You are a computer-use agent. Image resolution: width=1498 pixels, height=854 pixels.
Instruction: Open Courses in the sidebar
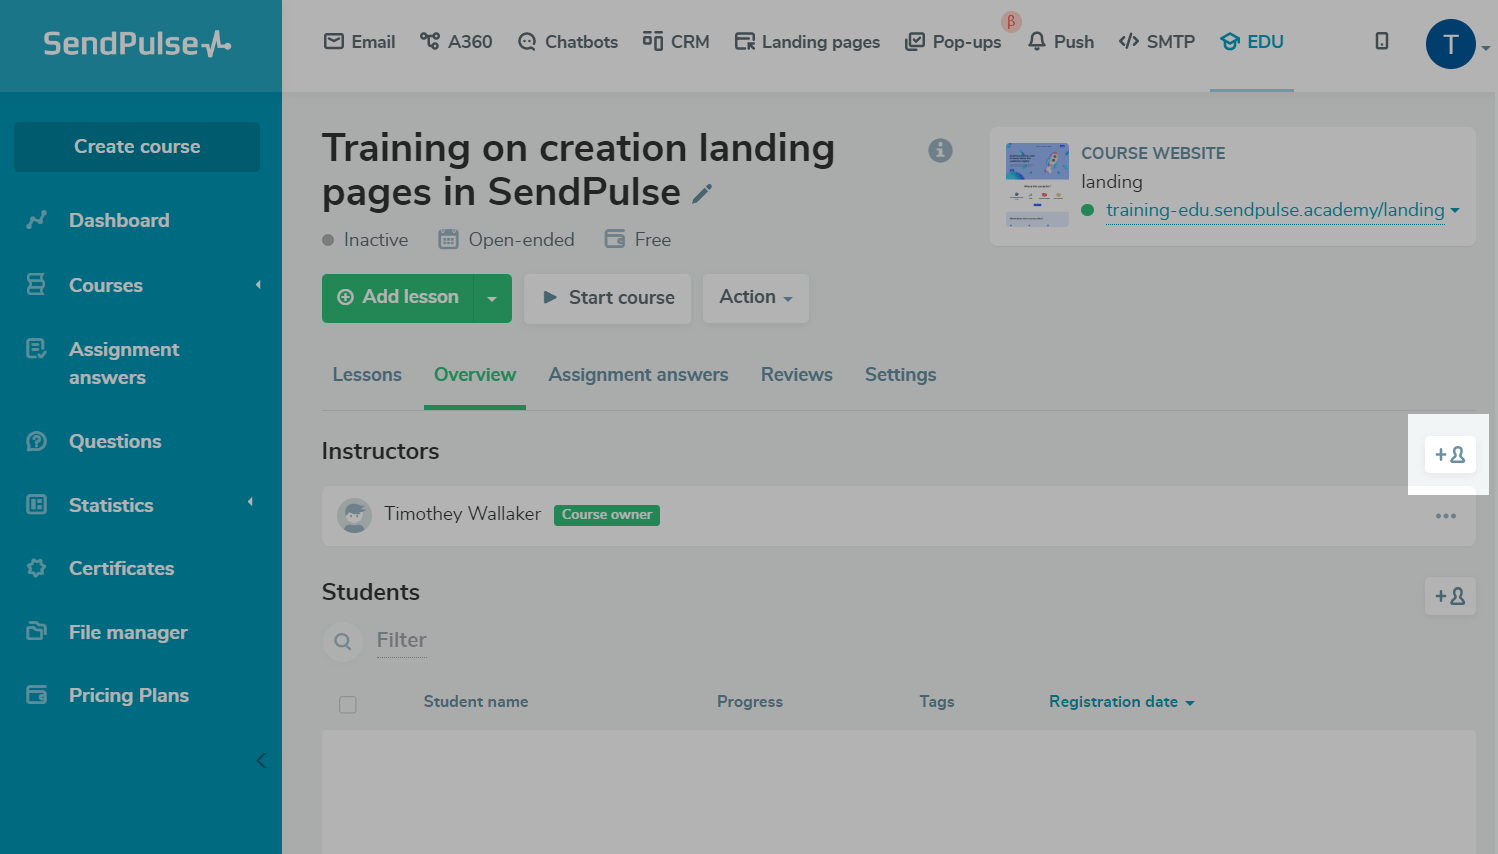106,285
